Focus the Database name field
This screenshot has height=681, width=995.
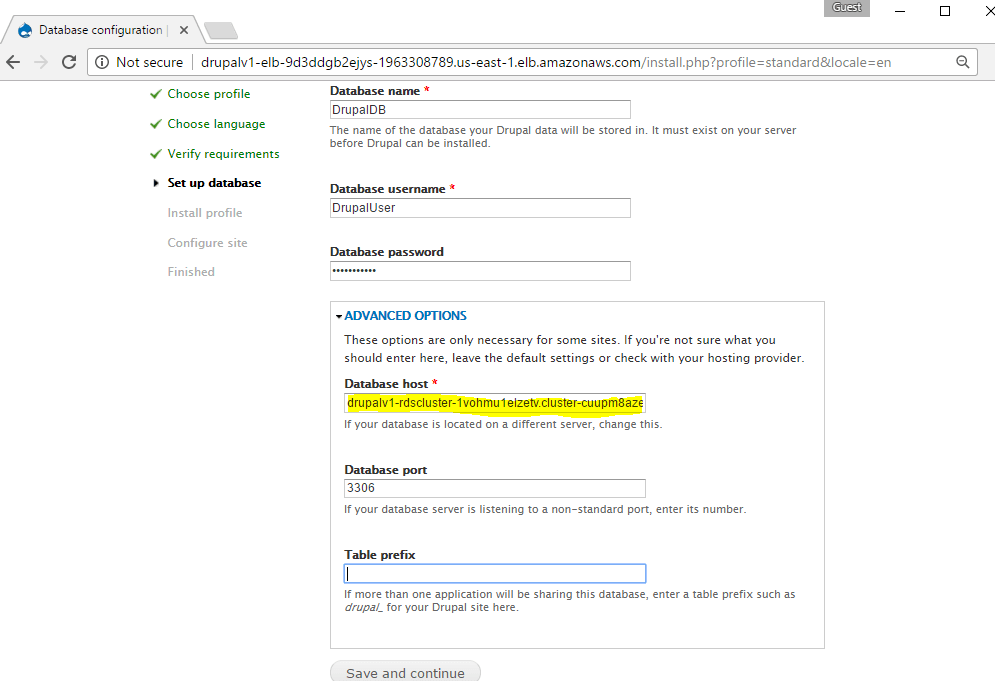480,110
